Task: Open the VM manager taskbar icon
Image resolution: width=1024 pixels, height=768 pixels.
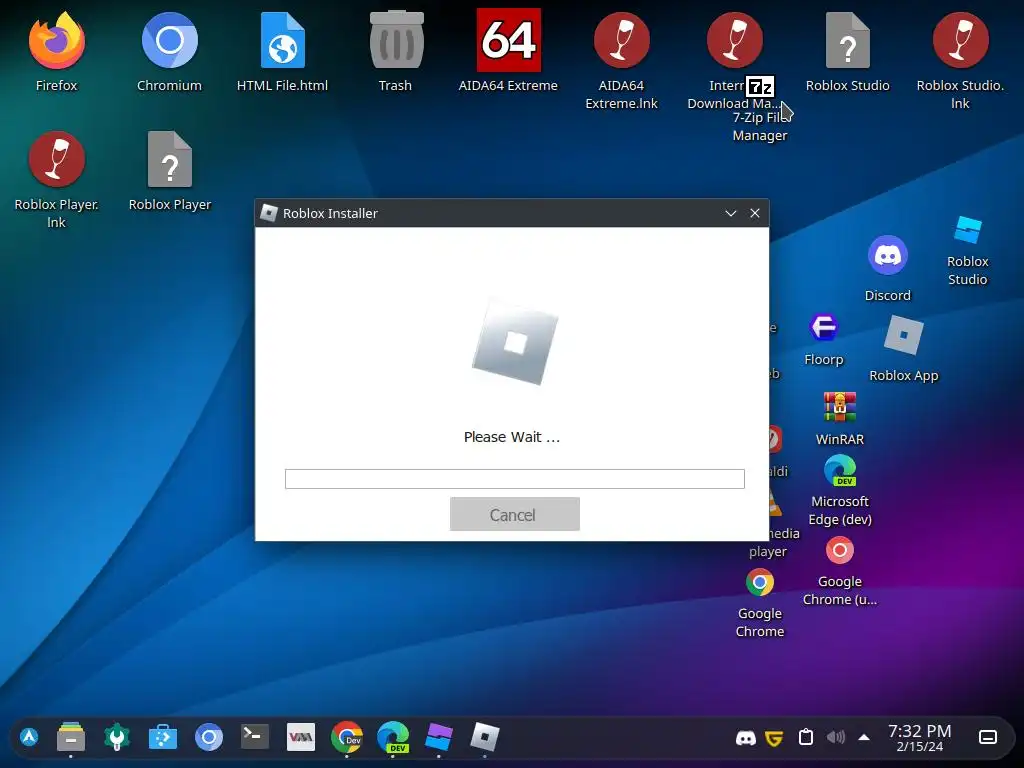Action: (x=301, y=737)
